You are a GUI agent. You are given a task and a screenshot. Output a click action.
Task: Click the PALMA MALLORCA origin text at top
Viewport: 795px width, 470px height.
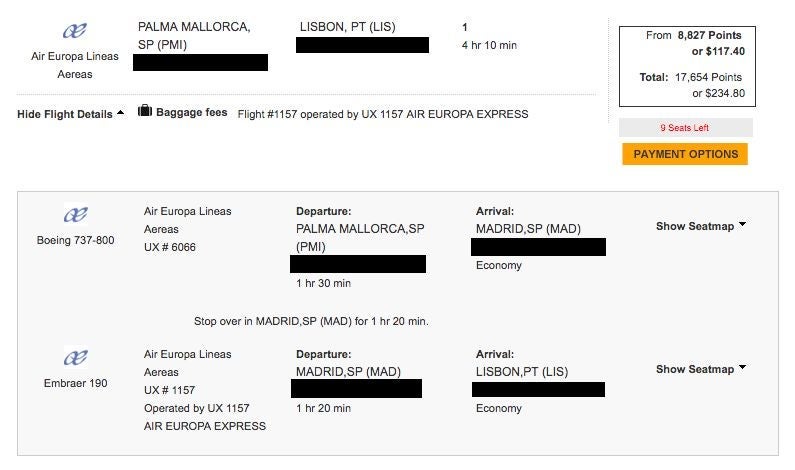click(194, 26)
